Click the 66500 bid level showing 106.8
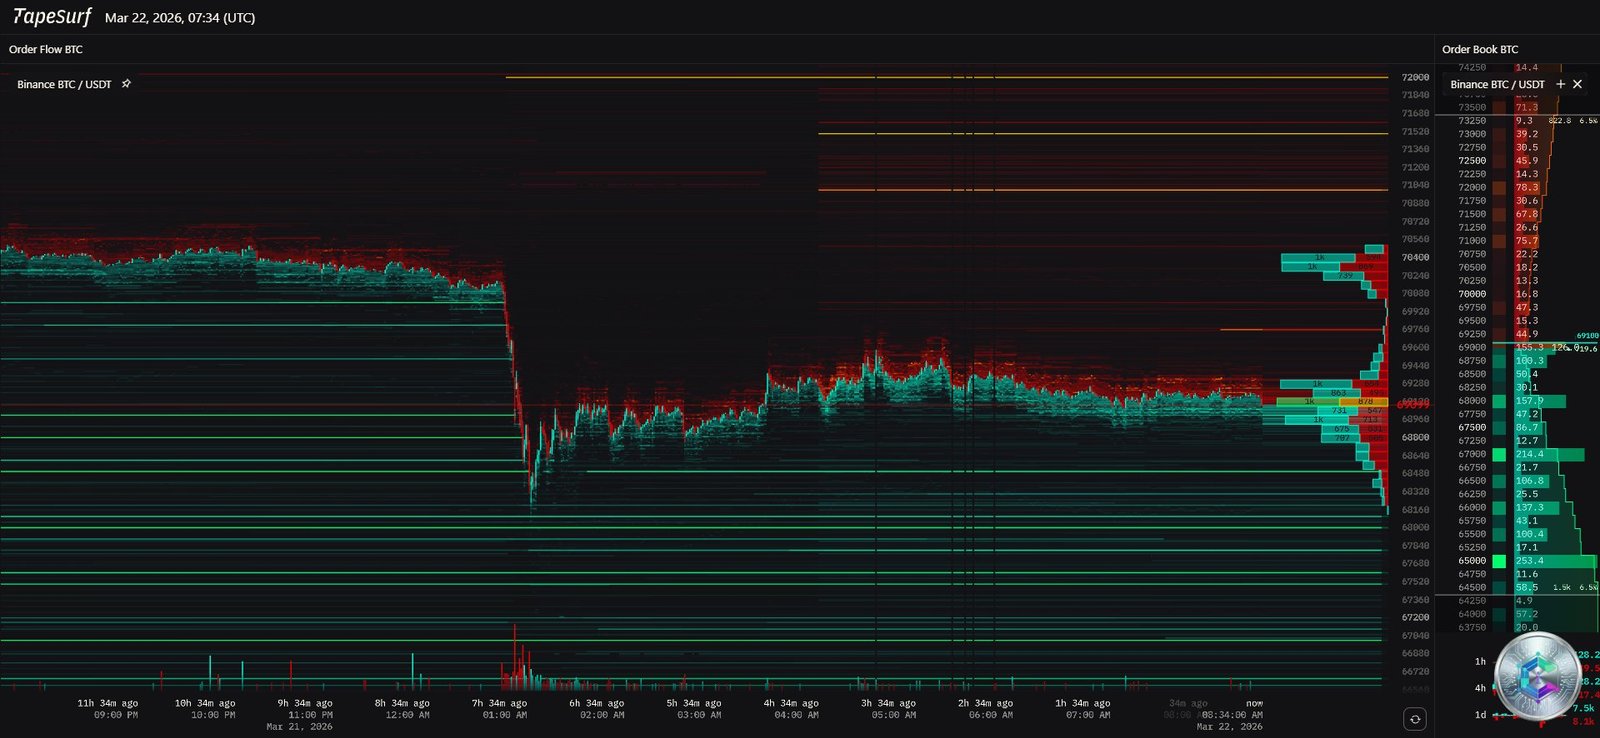The height and width of the screenshot is (738, 1600). 1517,481
